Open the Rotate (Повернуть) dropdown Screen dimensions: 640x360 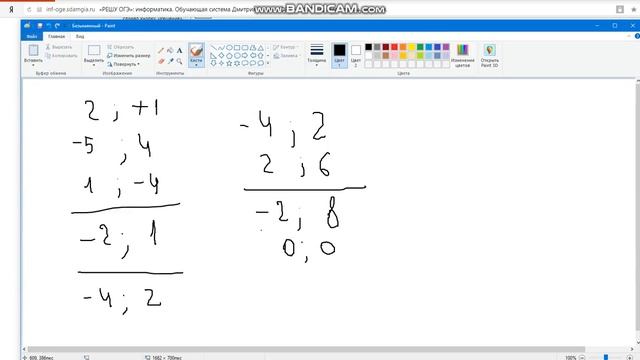pos(123,64)
